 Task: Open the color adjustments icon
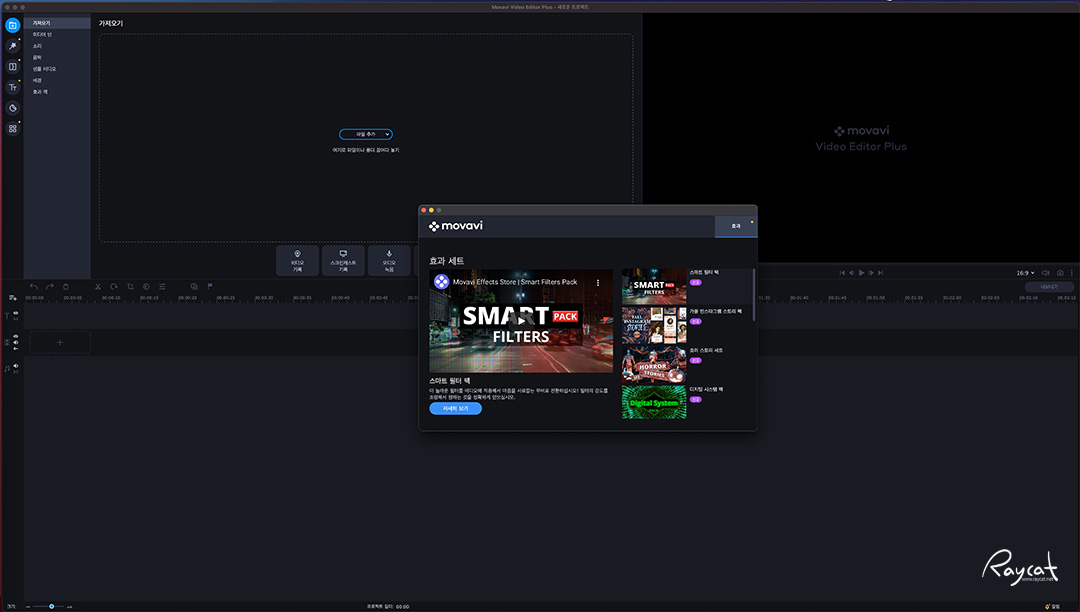click(146, 286)
